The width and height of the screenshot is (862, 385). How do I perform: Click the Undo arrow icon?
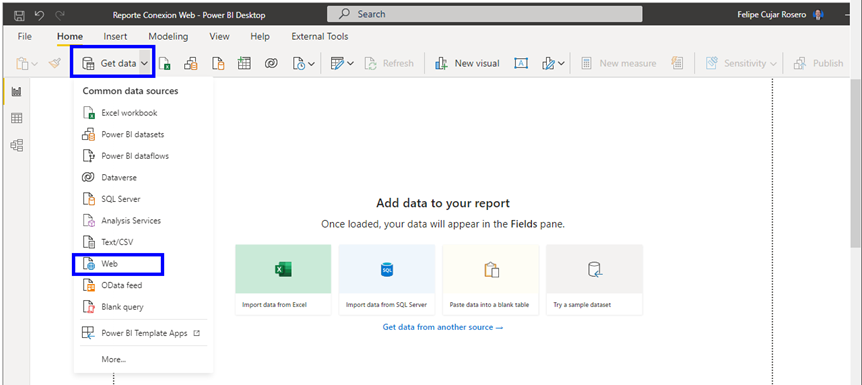point(39,15)
